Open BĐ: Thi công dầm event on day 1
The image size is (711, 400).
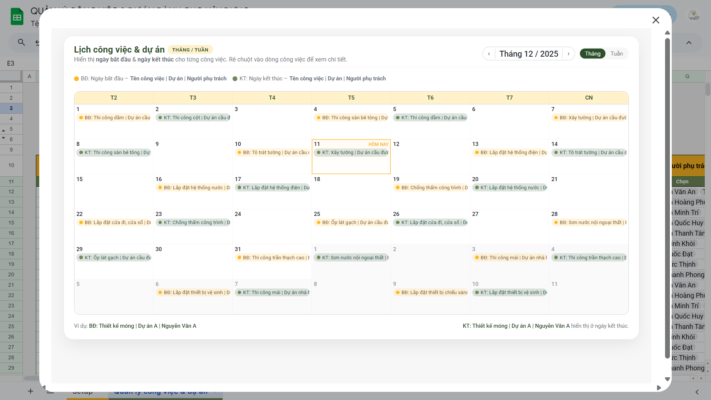[114, 117]
